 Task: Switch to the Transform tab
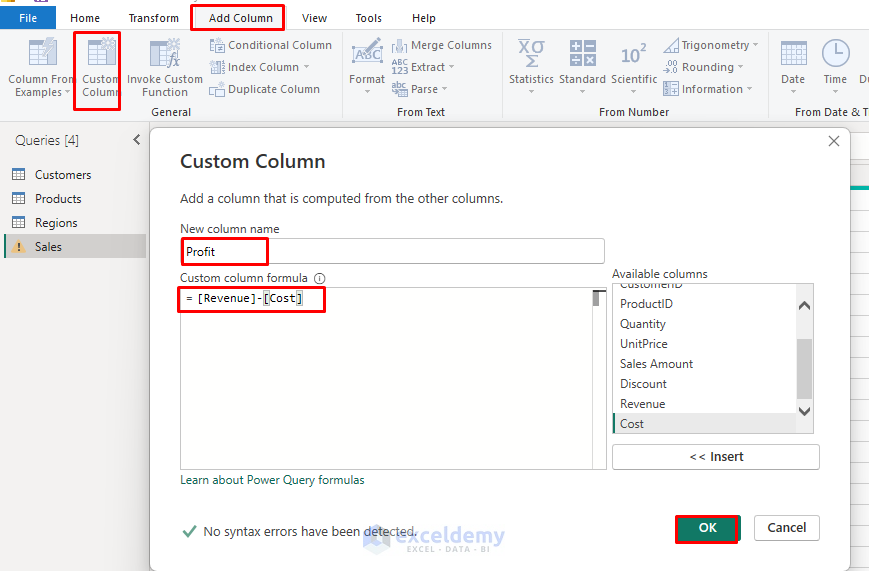pyautogui.click(x=154, y=18)
